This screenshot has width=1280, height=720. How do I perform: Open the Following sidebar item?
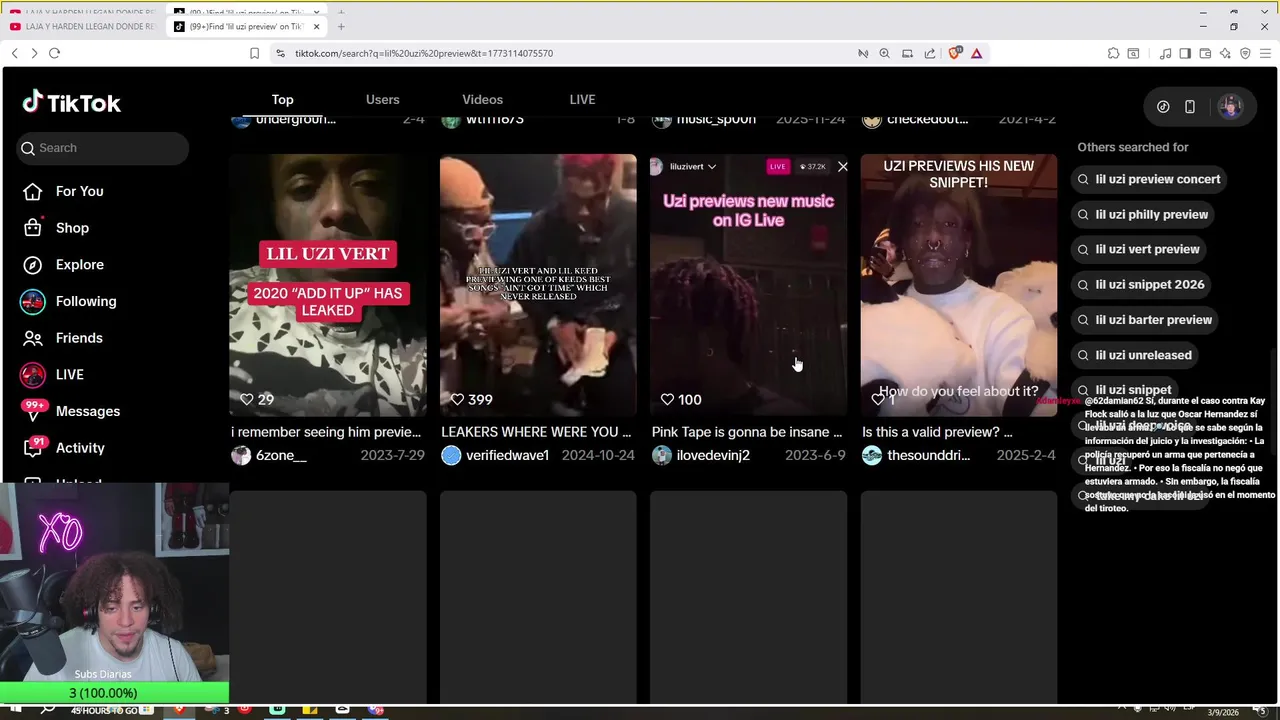67,301
